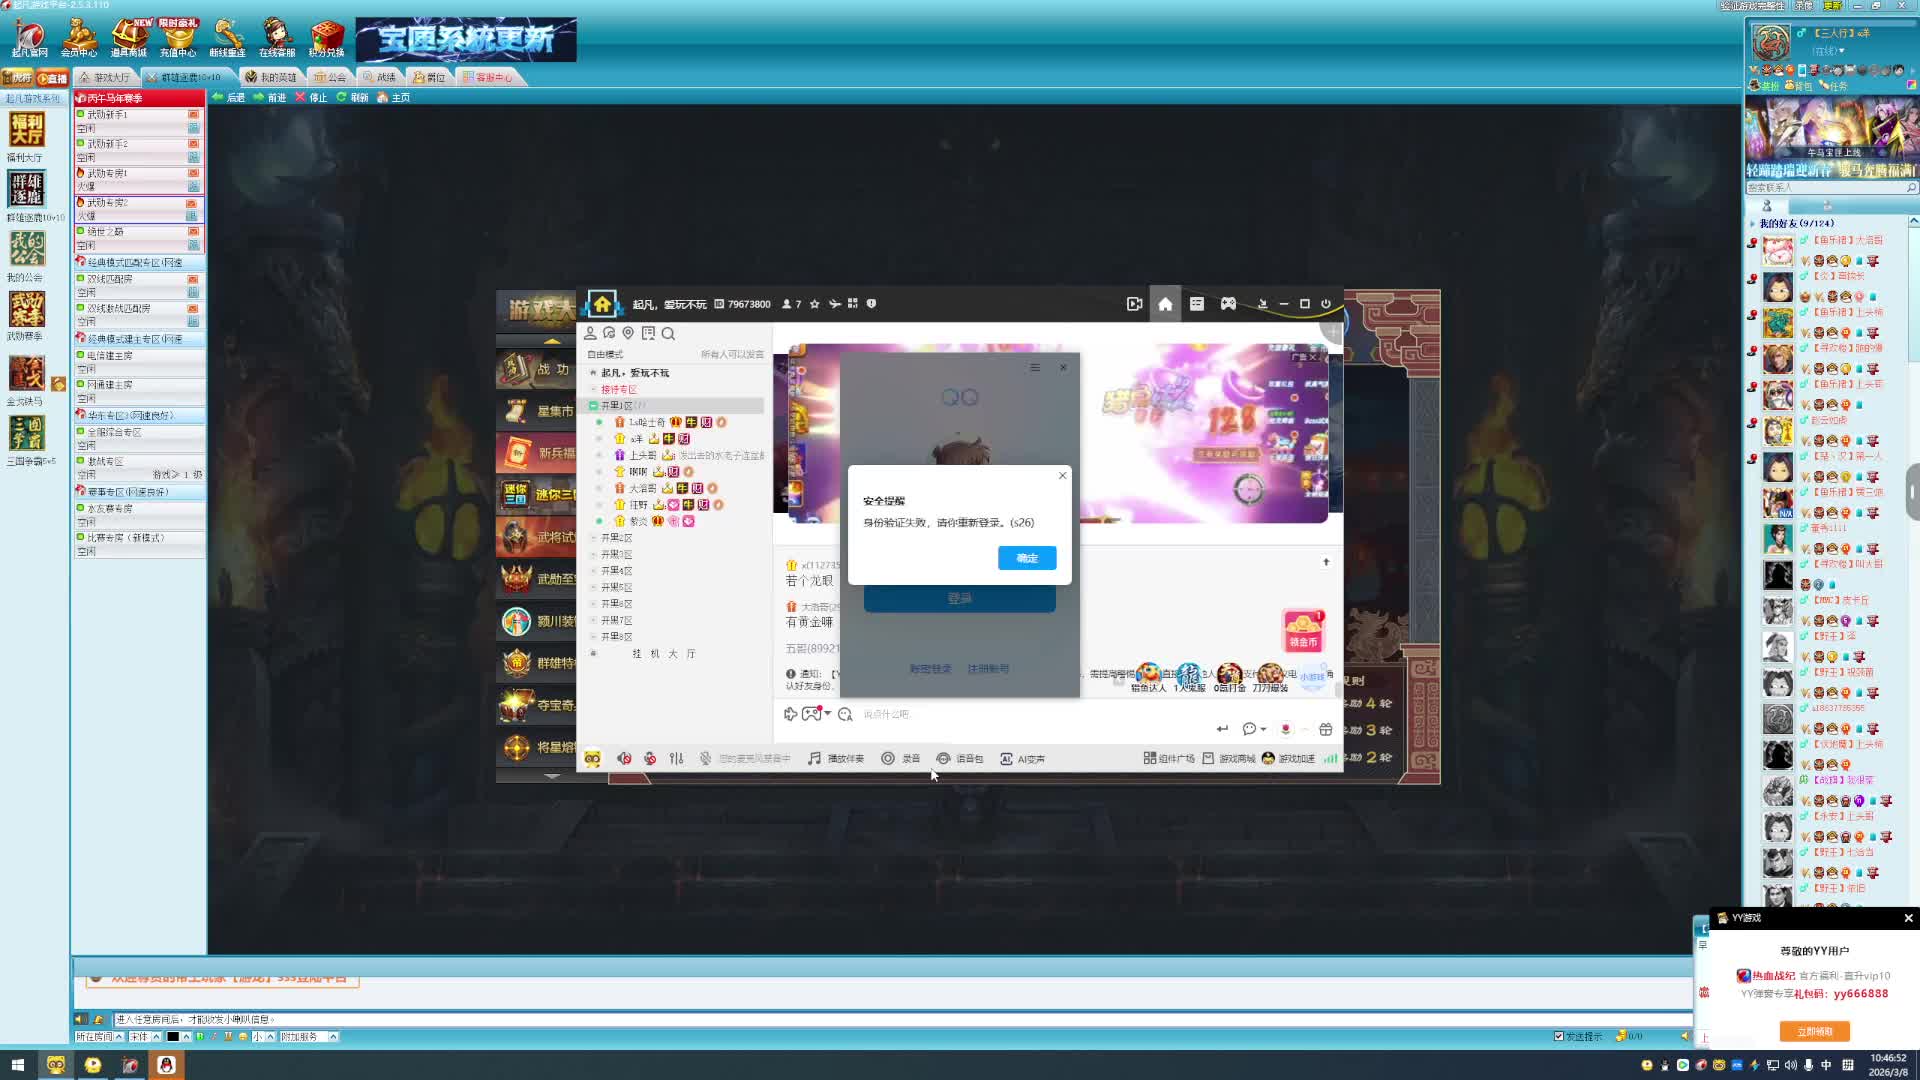Viewport: 1920px width, 1080px height.
Task: Click the 断线重连 reconnect icon
Action: click(227, 37)
